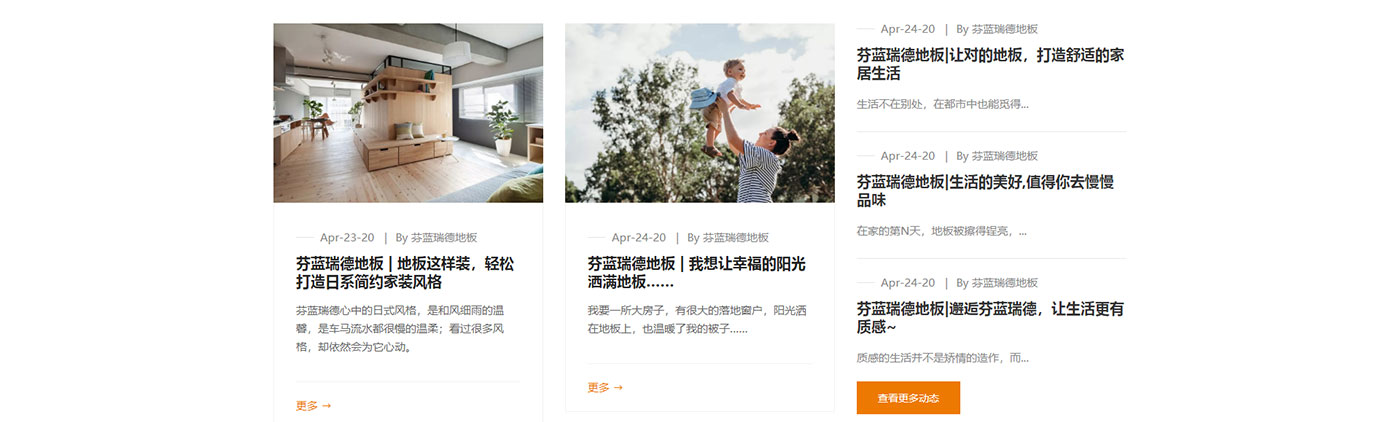
Task: Click 更多 link under Japanese style article
Action: (x=313, y=406)
